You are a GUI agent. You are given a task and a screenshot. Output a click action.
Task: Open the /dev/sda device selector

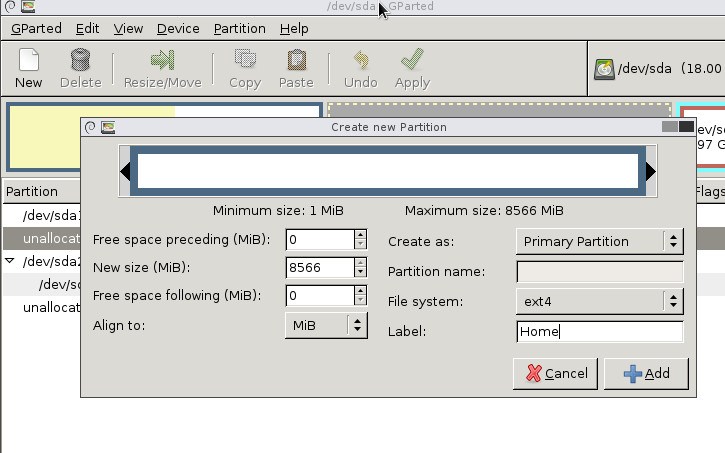657,69
